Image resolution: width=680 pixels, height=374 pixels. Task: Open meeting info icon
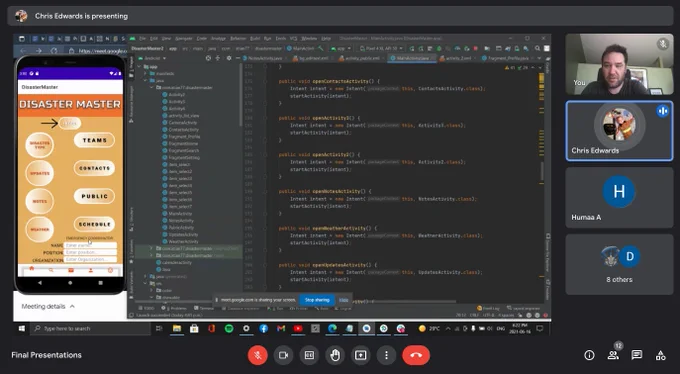click(x=589, y=355)
